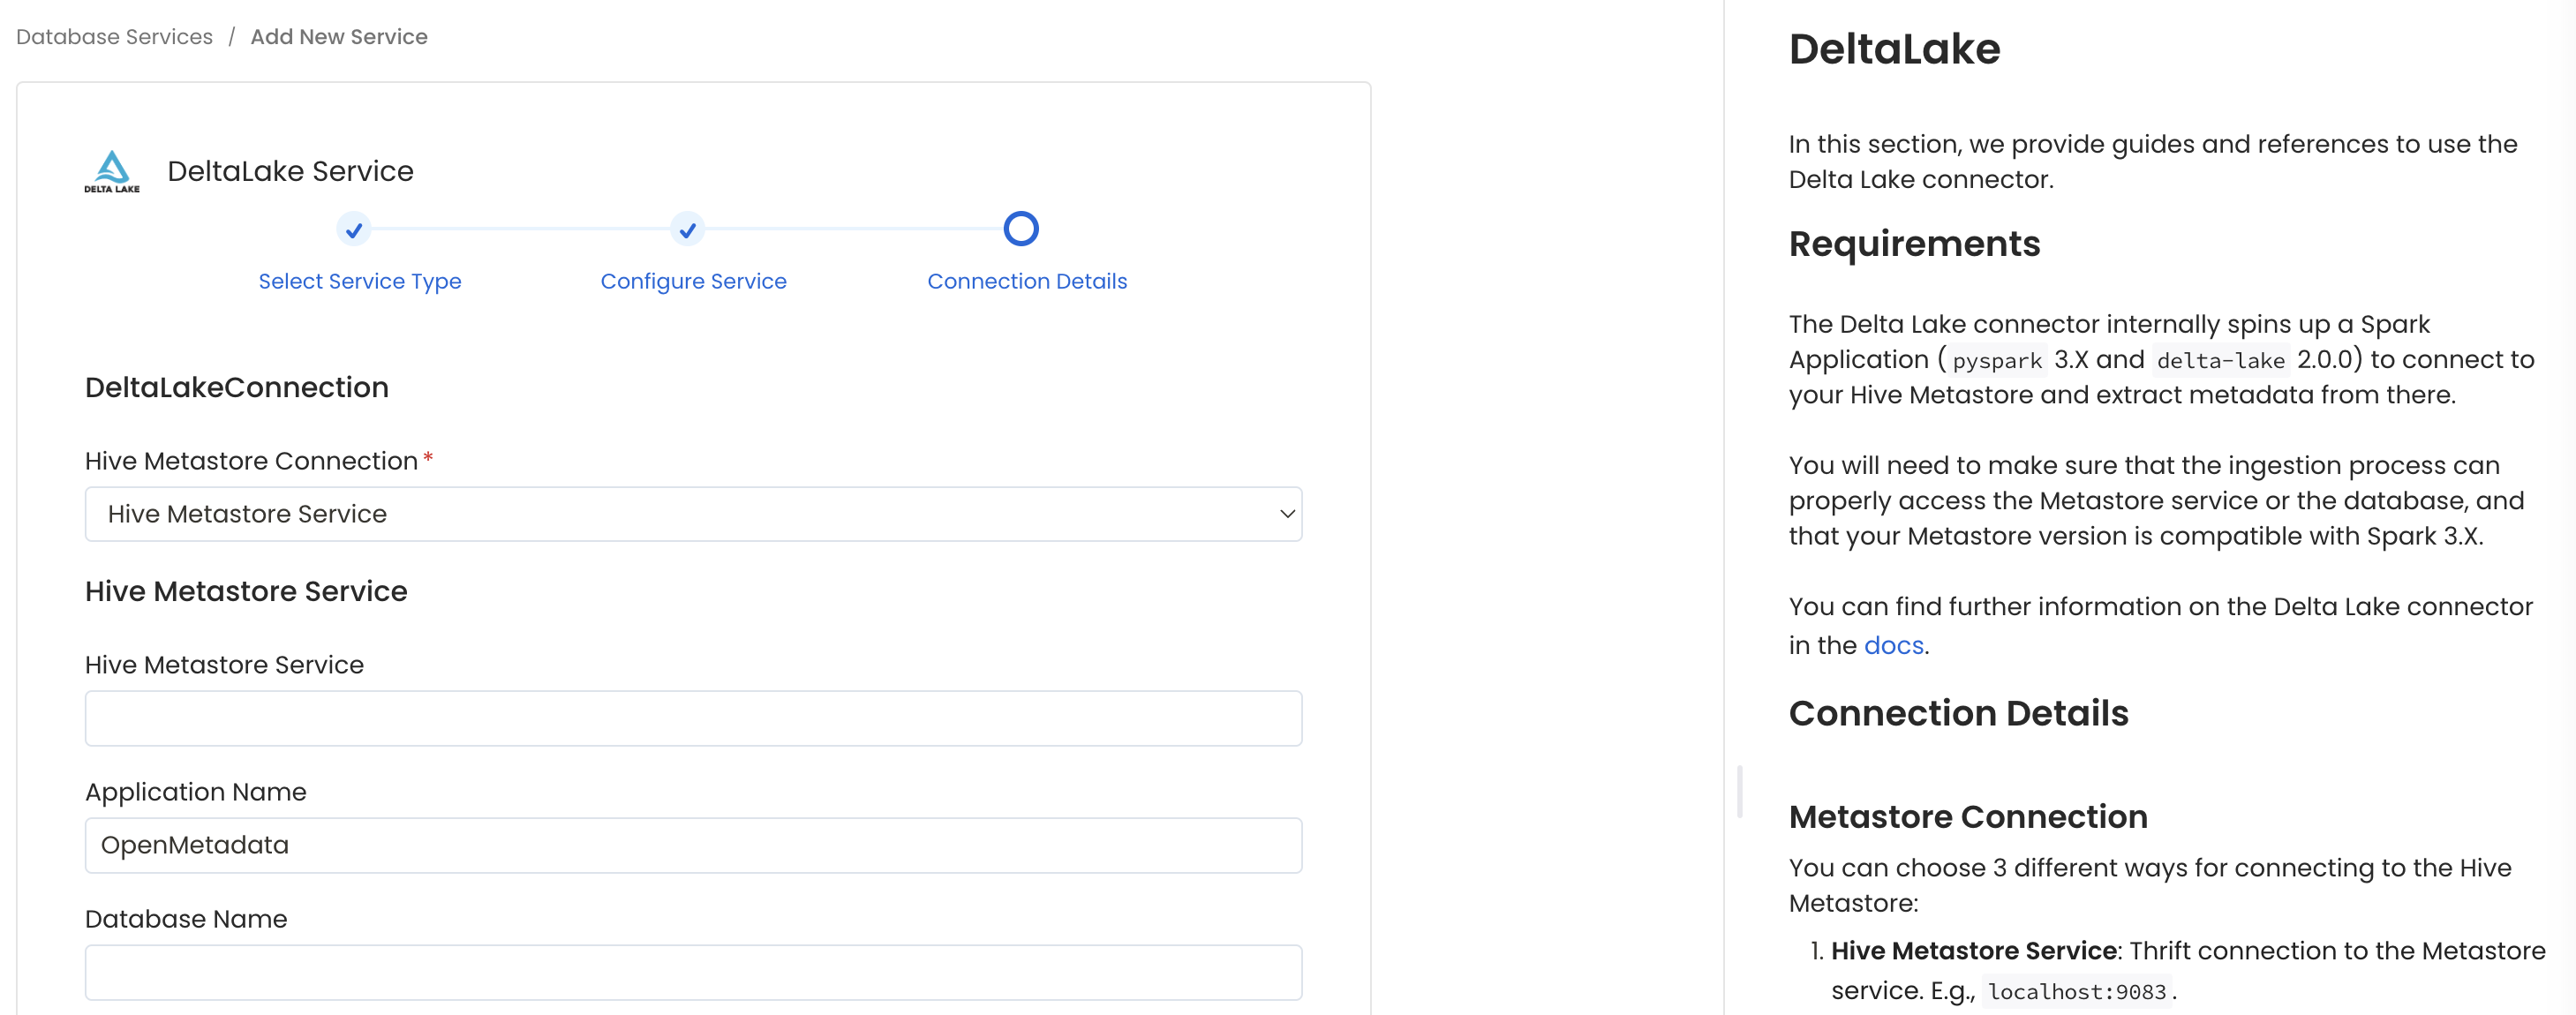Go back to the Select Service Type step
Screen dimensions: 2576x1015
coord(359,281)
